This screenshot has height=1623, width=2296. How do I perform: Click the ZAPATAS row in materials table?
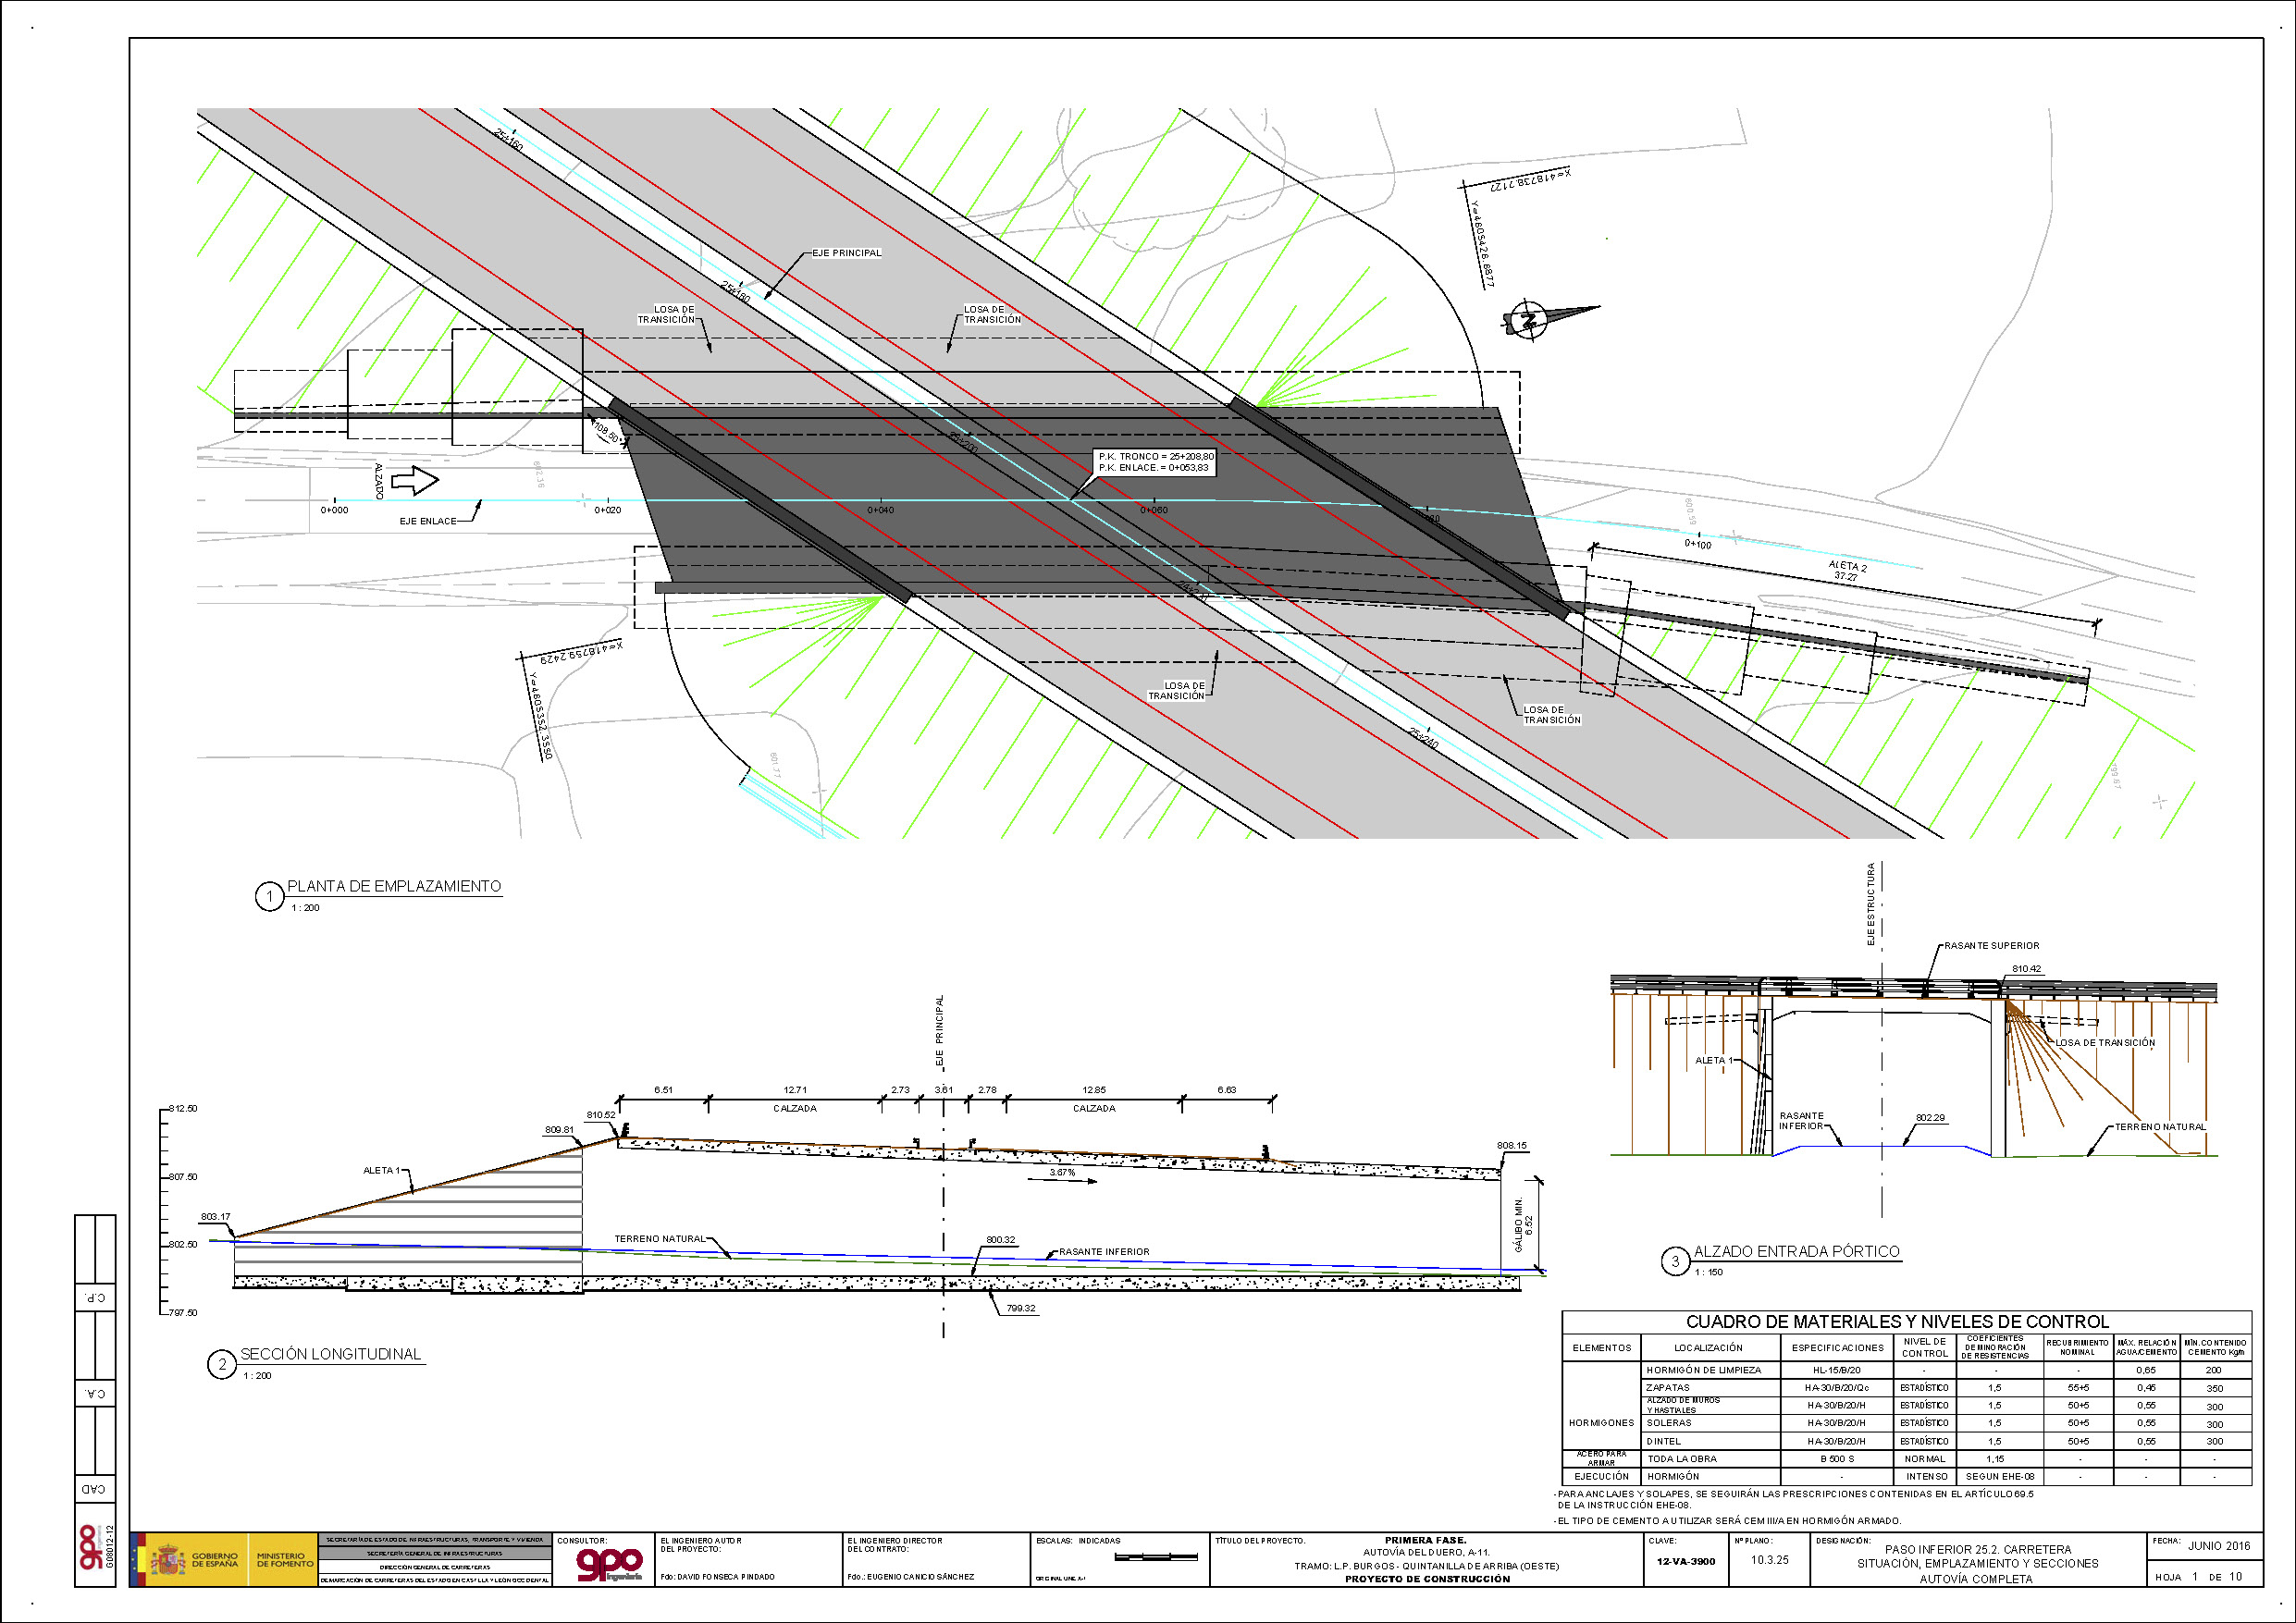[1668, 1388]
